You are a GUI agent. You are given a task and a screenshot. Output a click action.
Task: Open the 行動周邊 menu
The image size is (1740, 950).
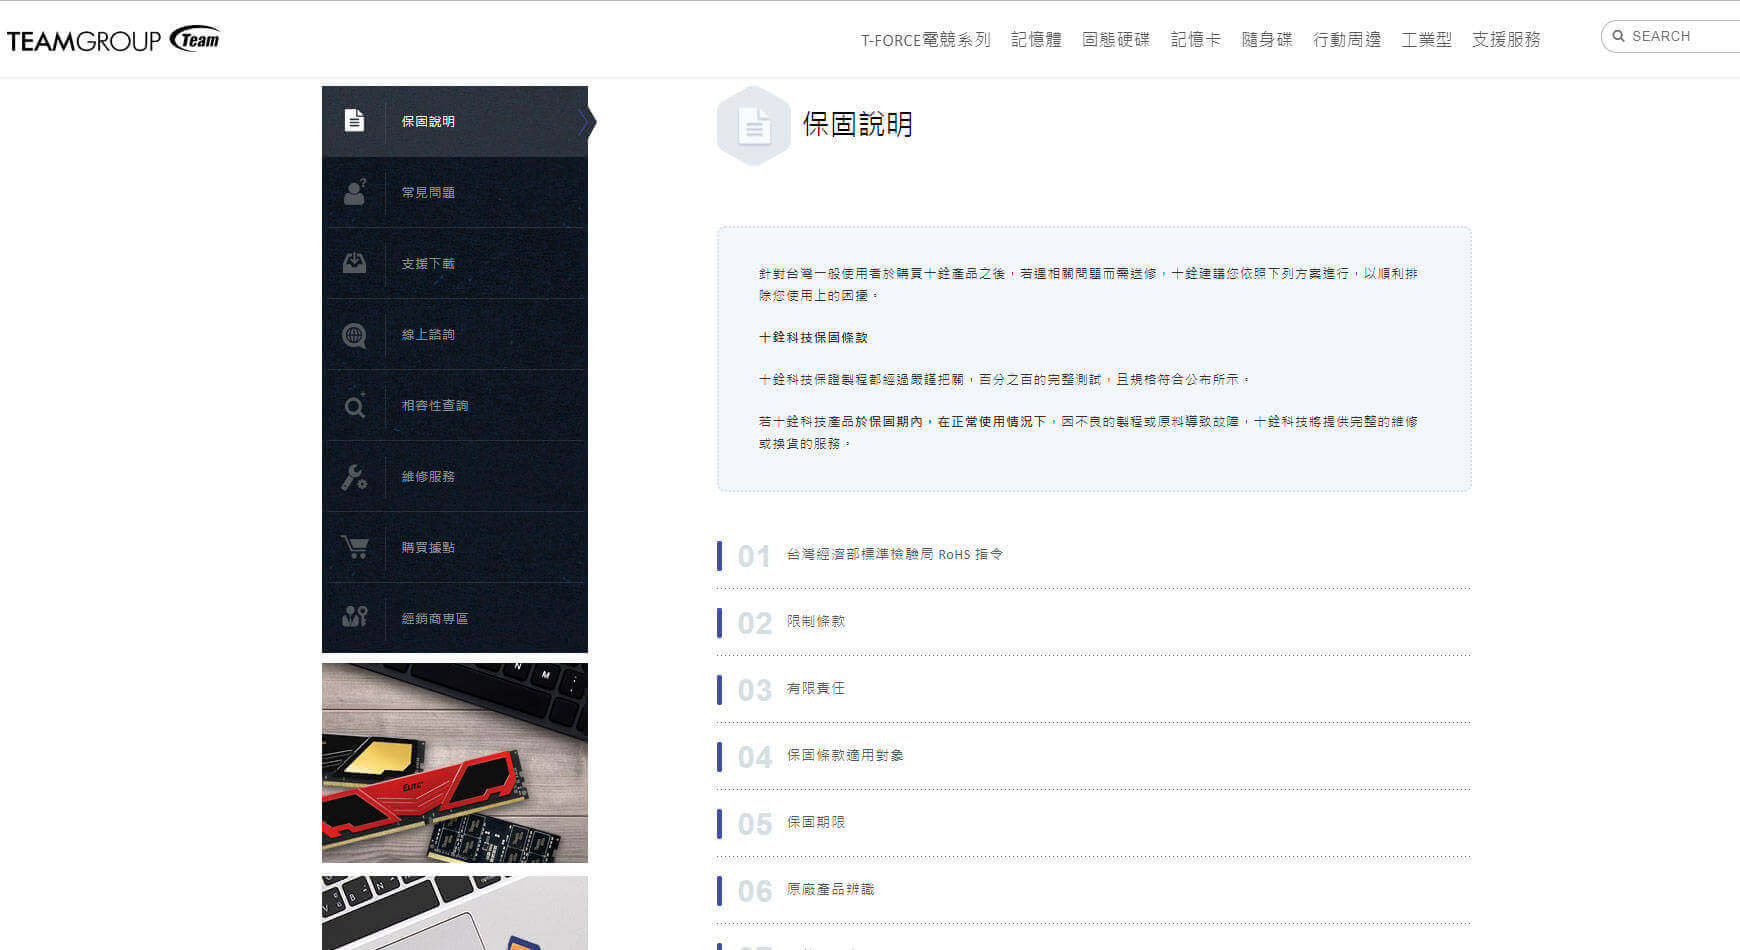point(1347,40)
